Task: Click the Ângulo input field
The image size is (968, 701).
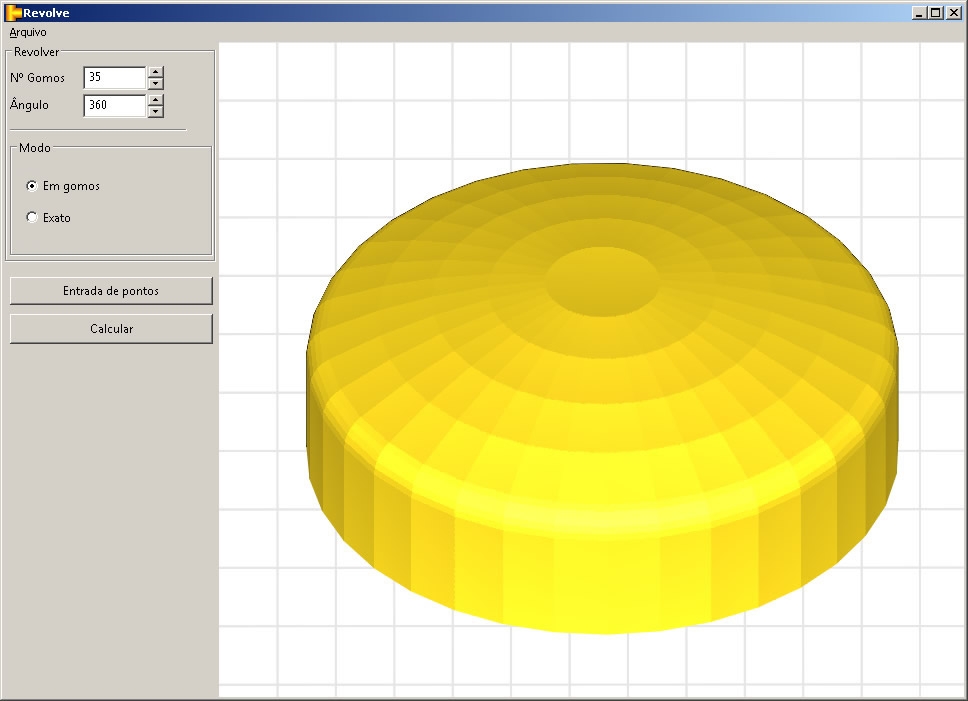Action: click(x=114, y=105)
